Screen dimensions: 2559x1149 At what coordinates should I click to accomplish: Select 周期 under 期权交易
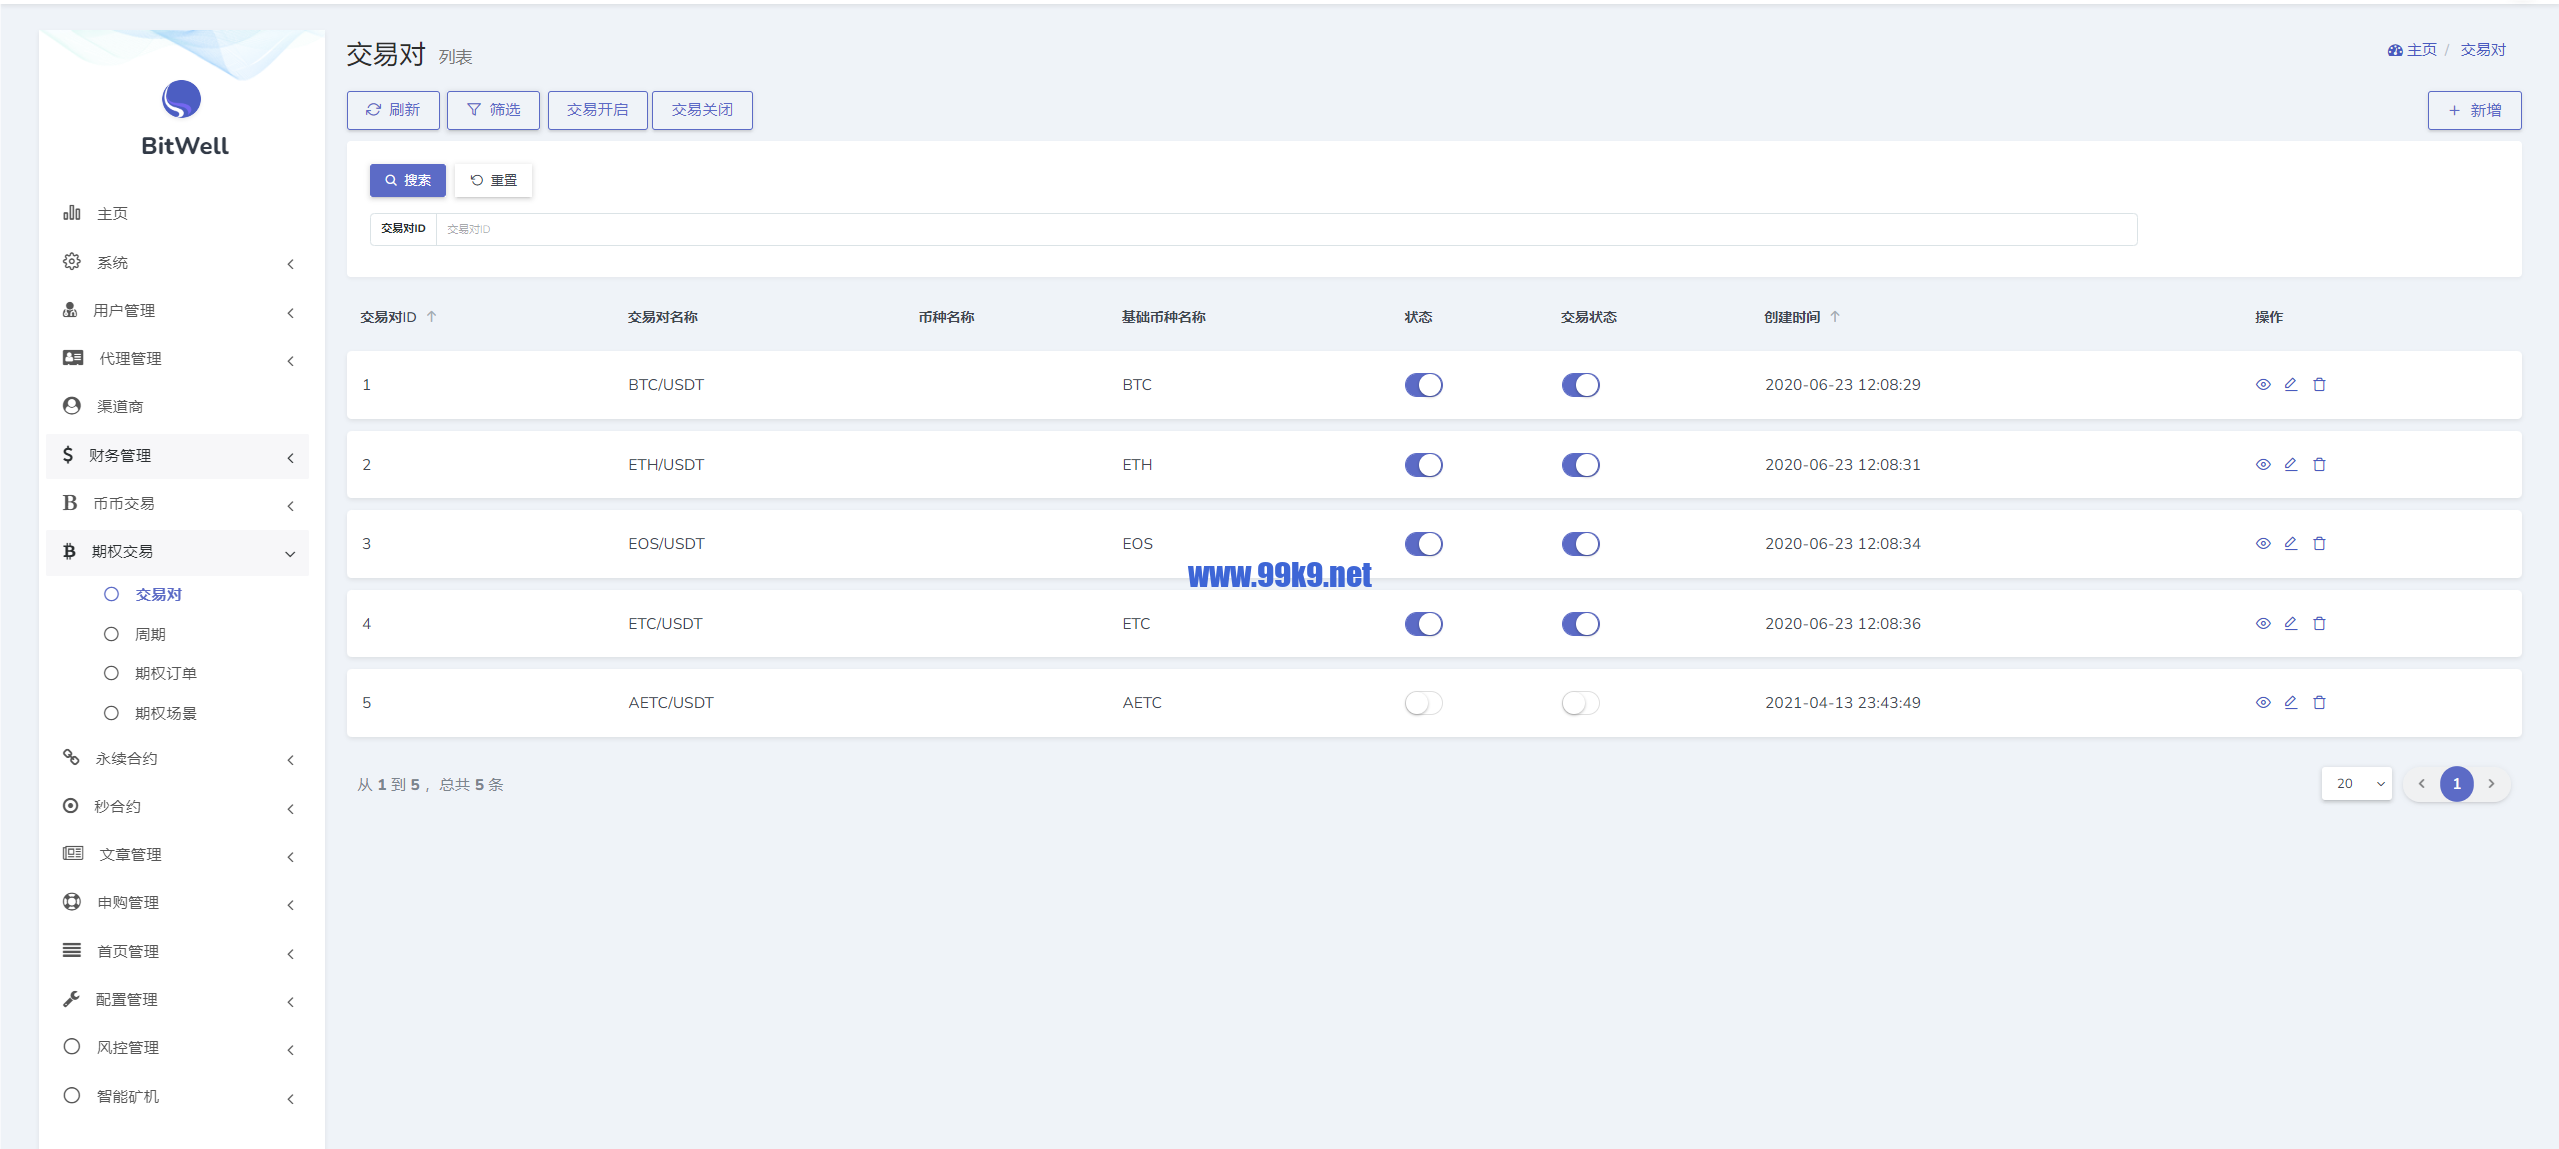(x=150, y=635)
